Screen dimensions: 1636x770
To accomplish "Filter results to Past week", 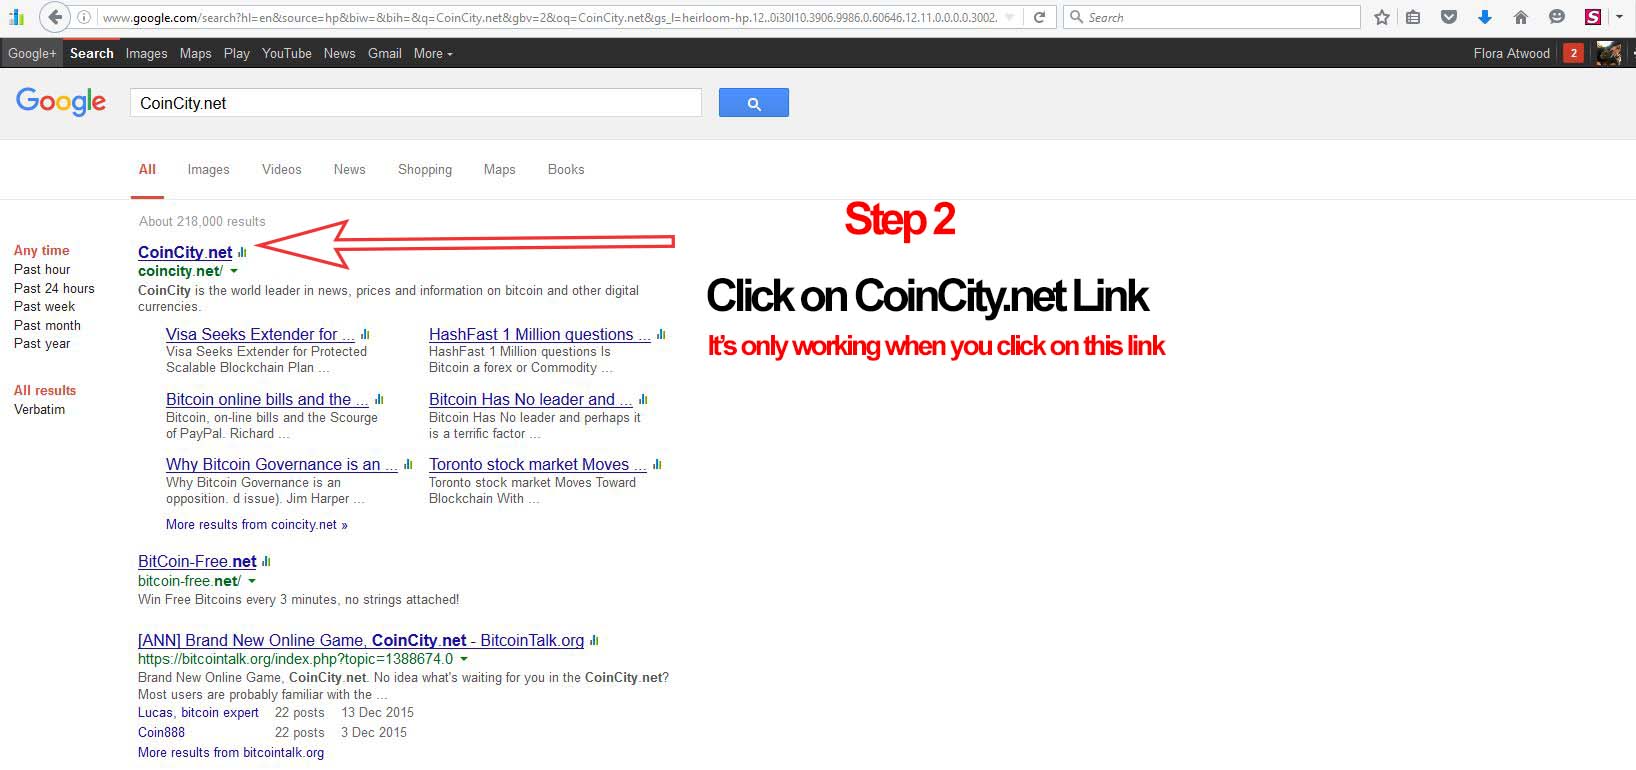I will tap(44, 306).
